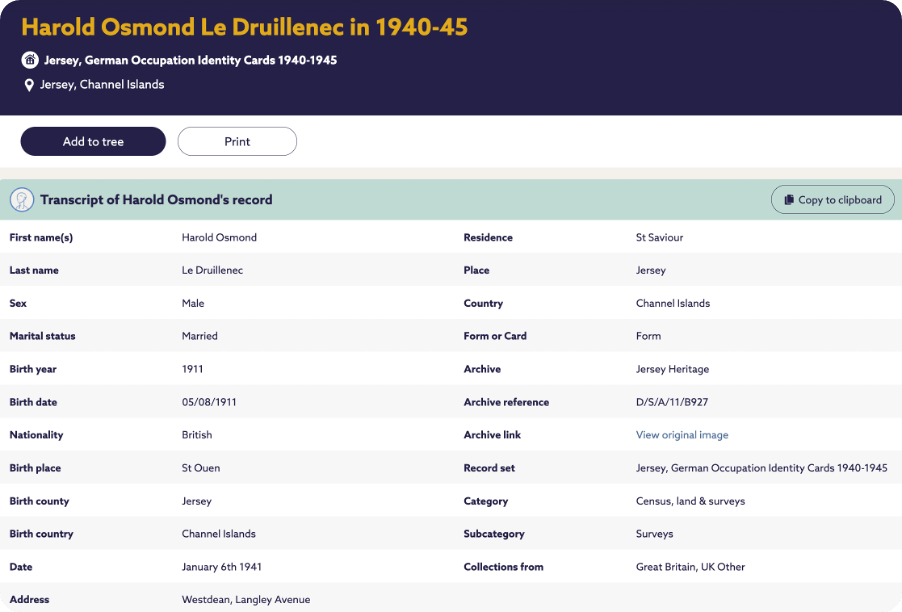Select Collections from value 'Great Britain, UK Other'

tap(690, 567)
